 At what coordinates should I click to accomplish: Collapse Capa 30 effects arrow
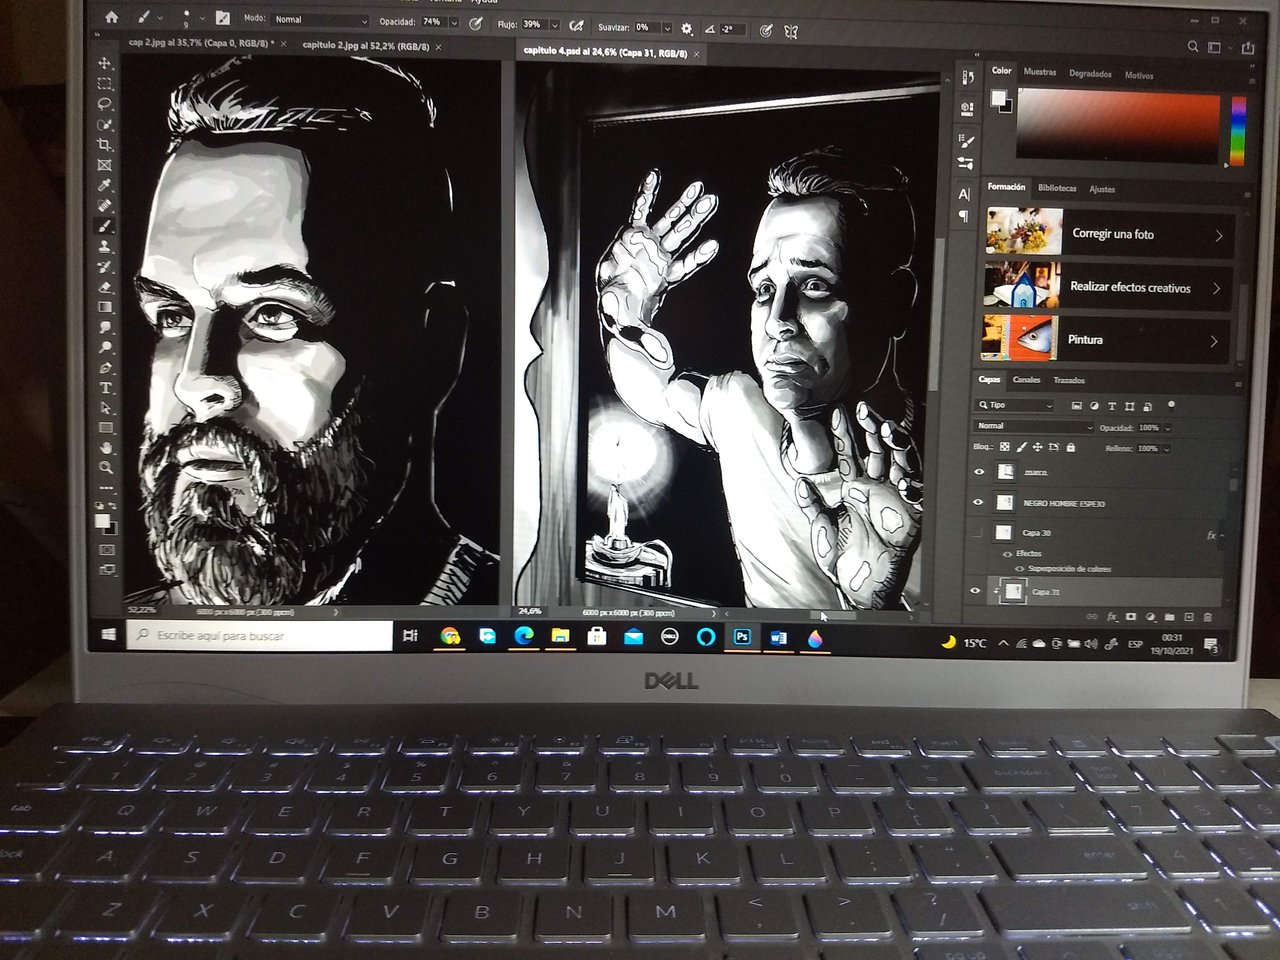click(1222, 536)
